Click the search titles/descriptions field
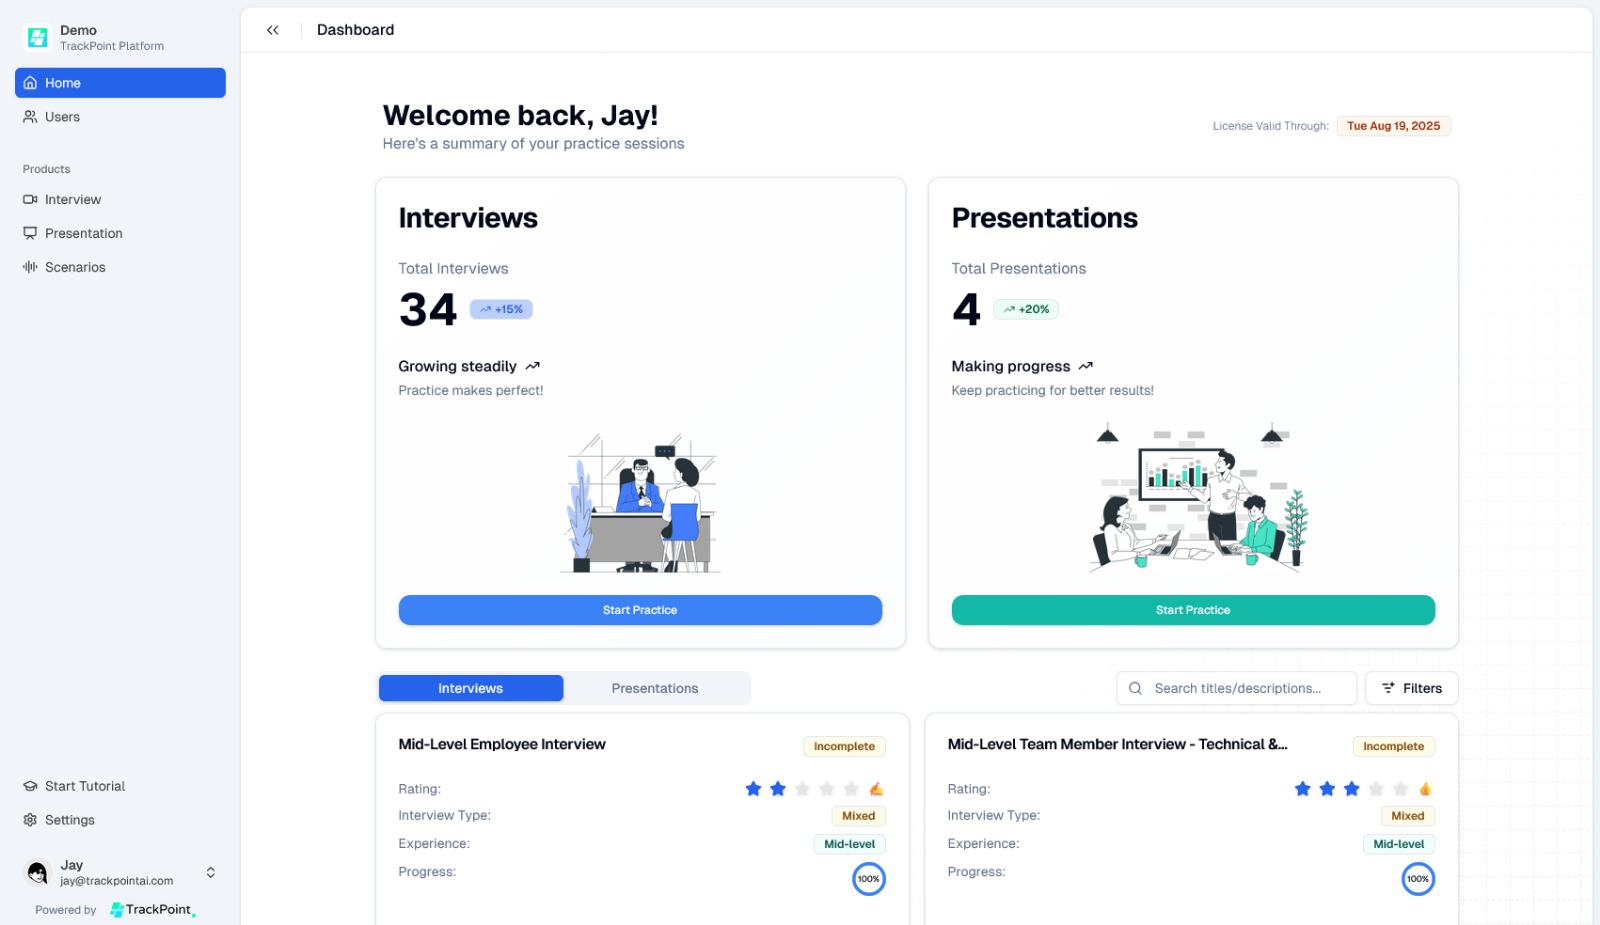The width and height of the screenshot is (1600, 925). pos(1237,688)
